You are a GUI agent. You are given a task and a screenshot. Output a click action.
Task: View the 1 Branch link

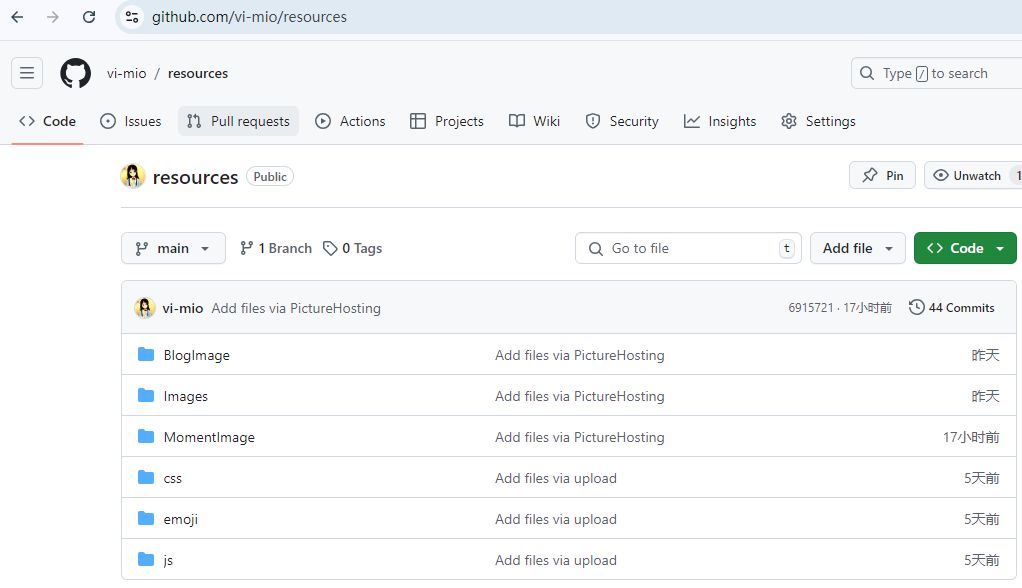[x=276, y=248]
